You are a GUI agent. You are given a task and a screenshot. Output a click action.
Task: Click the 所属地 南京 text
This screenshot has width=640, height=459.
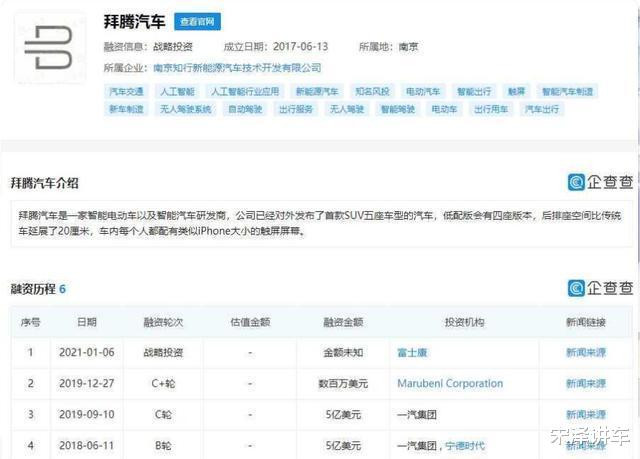tap(389, 47)
